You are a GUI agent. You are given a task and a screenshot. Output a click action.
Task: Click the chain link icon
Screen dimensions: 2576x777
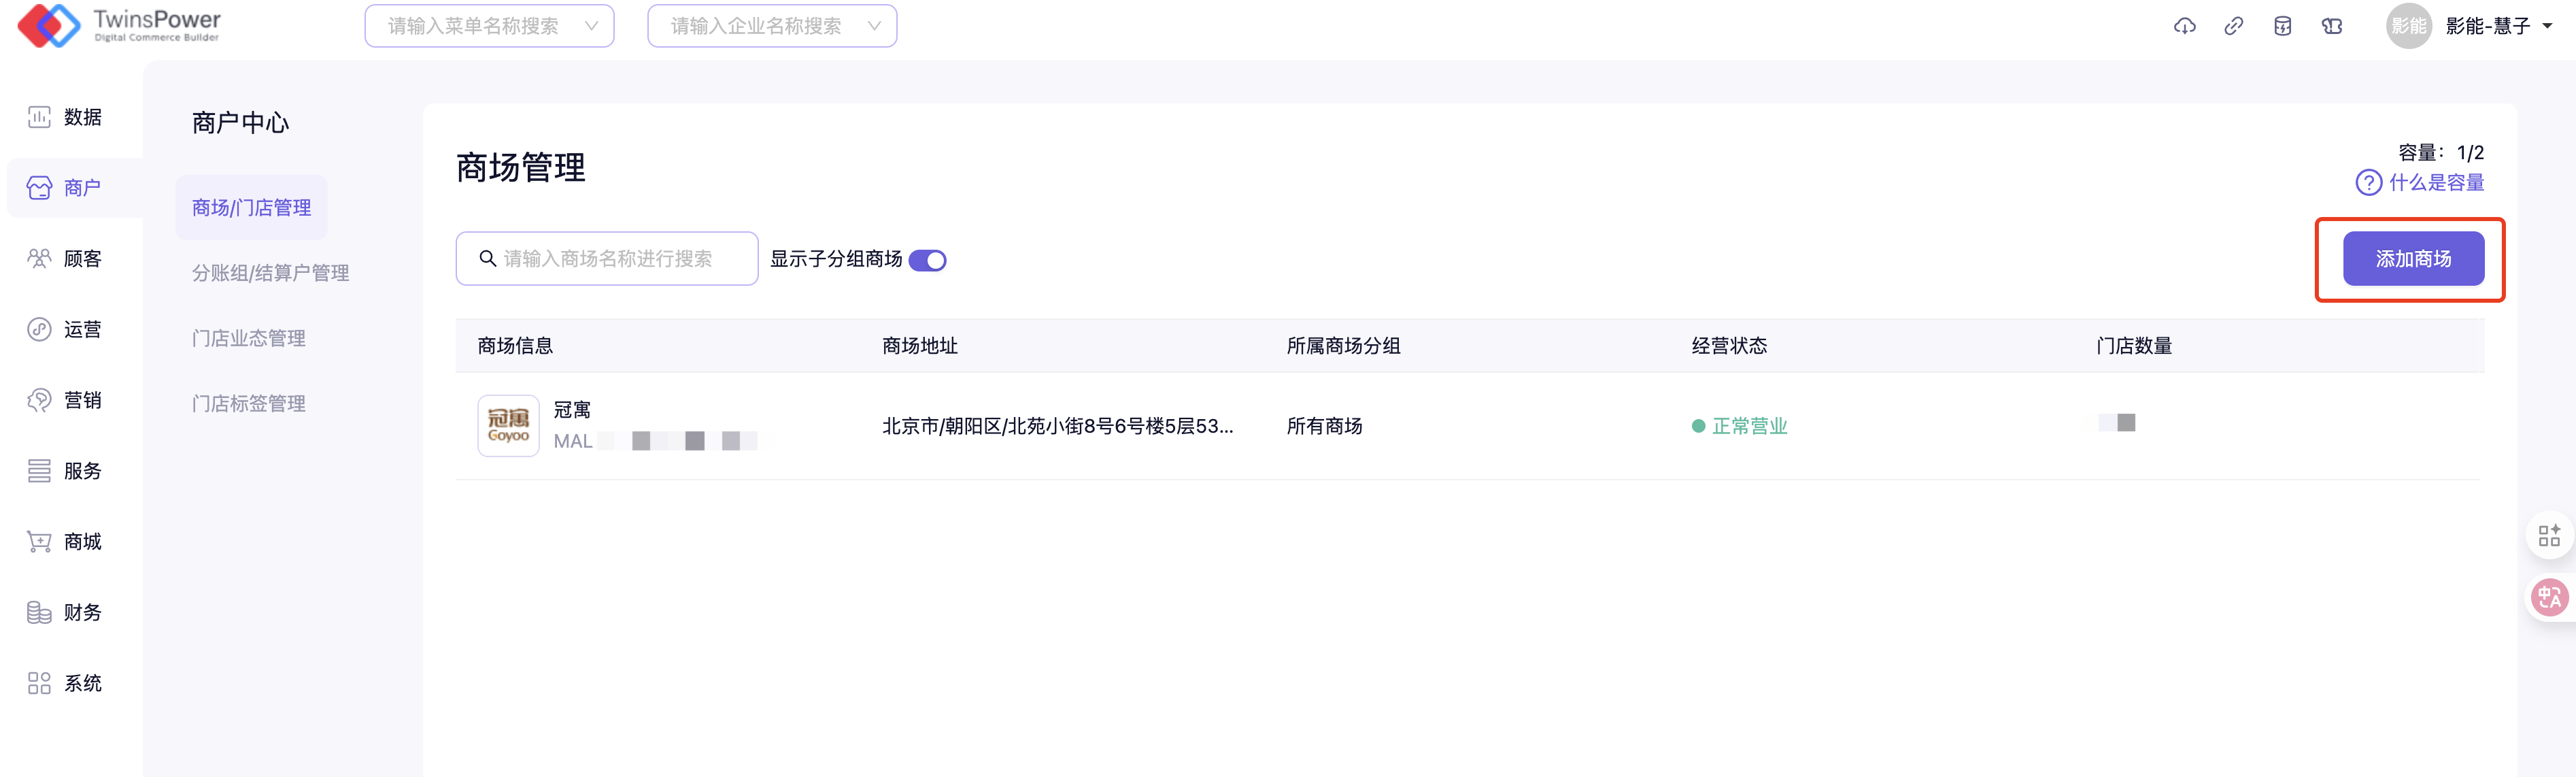tap(2233, 27)
